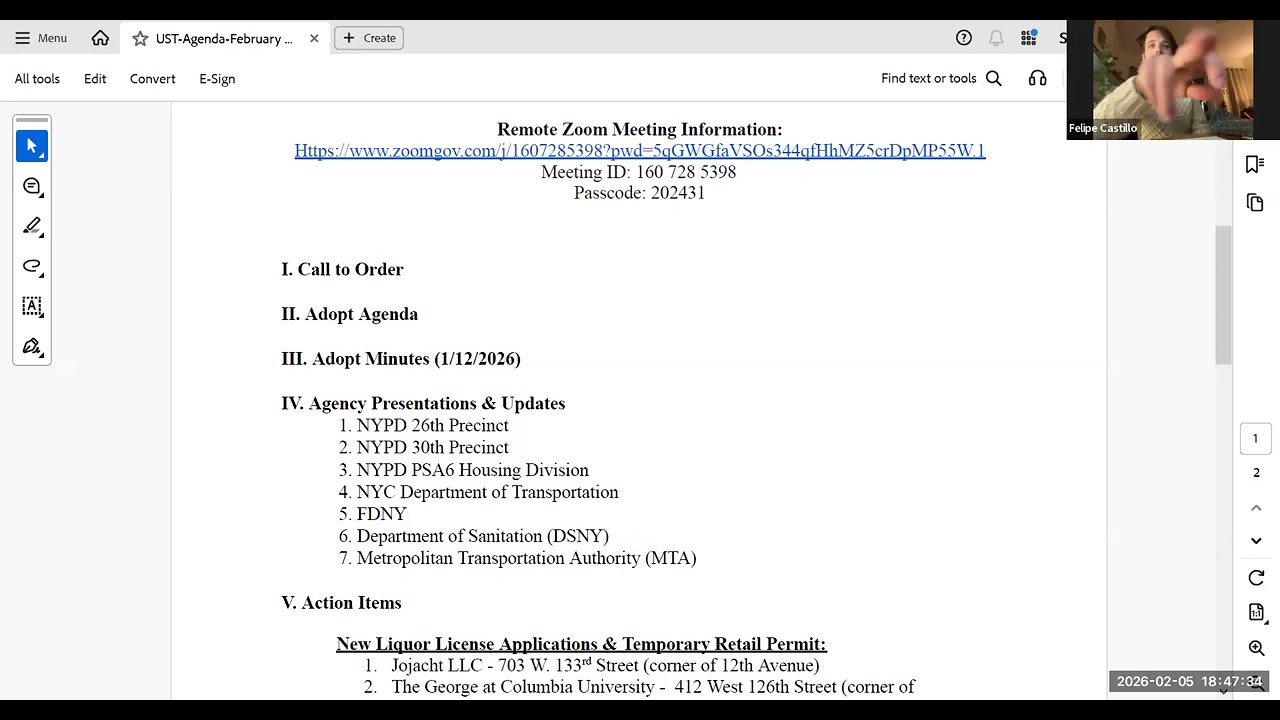This screenshot has height=720, width=1280.
Task: Click 'New Liquor License Applications' underlined heading
Action: click(x=581, y=644)
